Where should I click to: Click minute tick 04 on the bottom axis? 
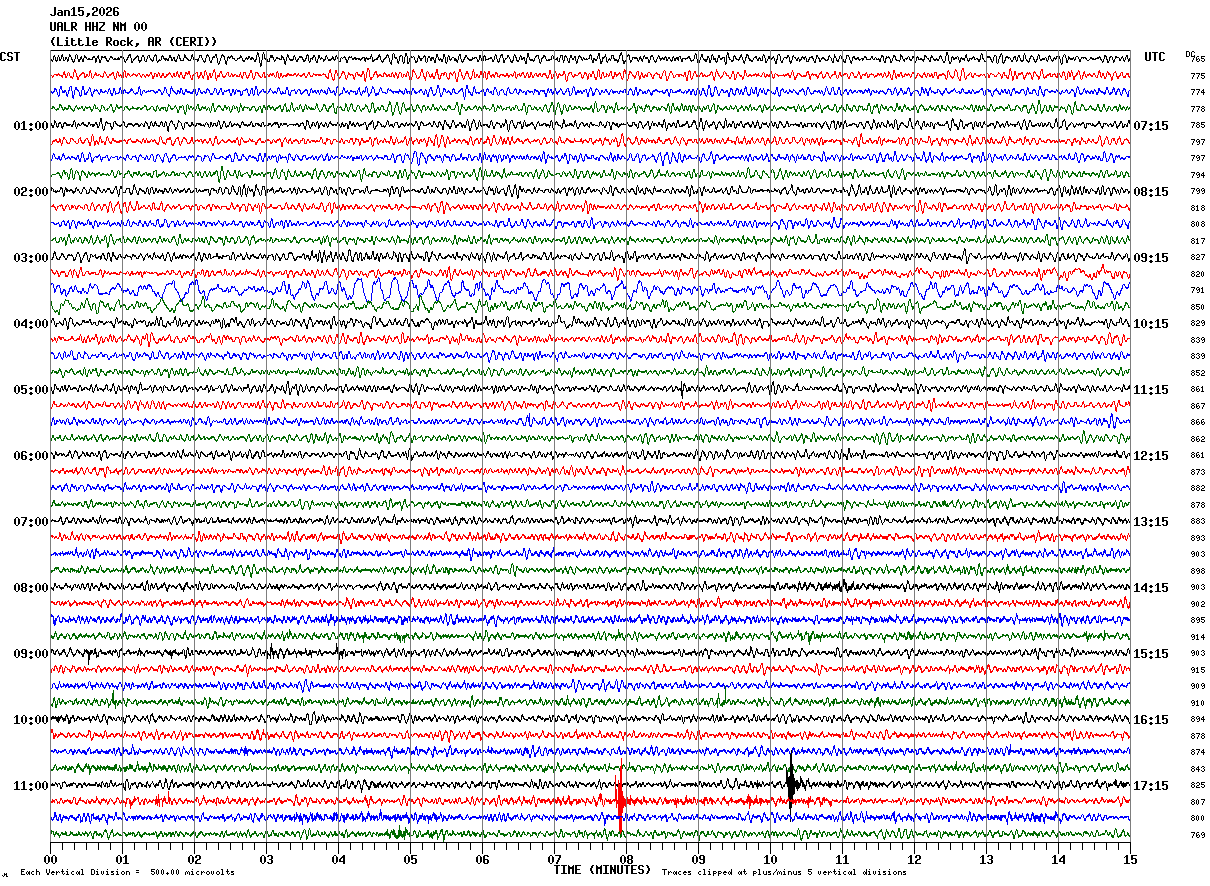tap(338, 859)
